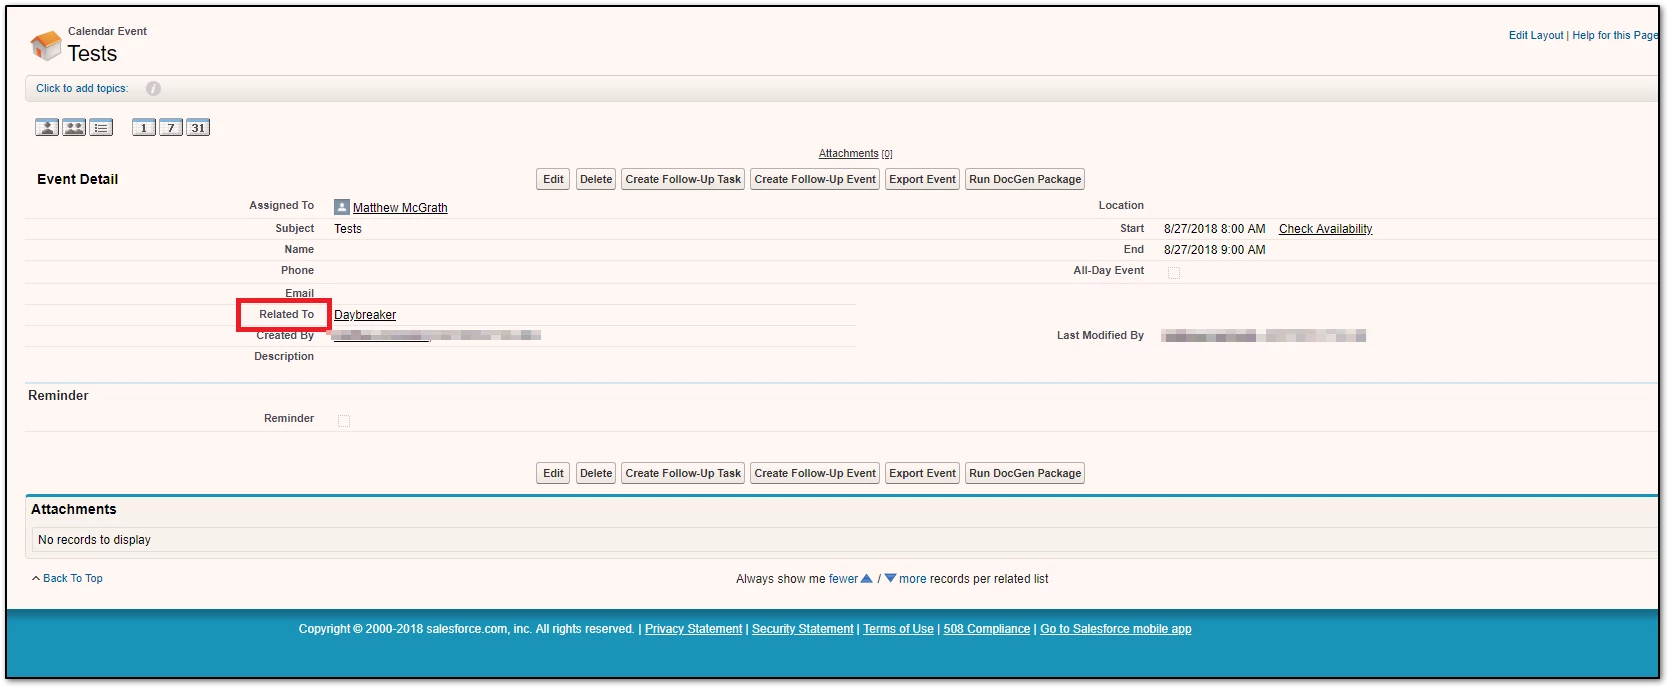Click the Subject value Tests
Screen dimensions: 1669x688
pos(348,229)
